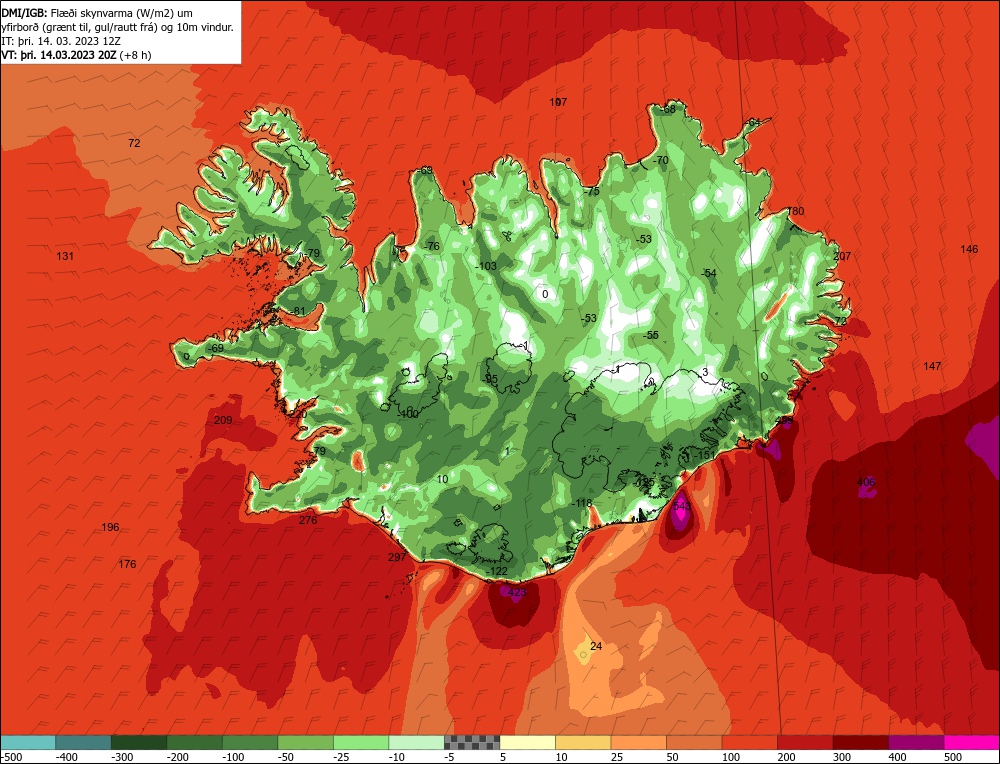Viewport: 1000px width, 764px height.
Task: Click the pale yellow legend swatch between 5 and 10
Action: pos(527,742)
